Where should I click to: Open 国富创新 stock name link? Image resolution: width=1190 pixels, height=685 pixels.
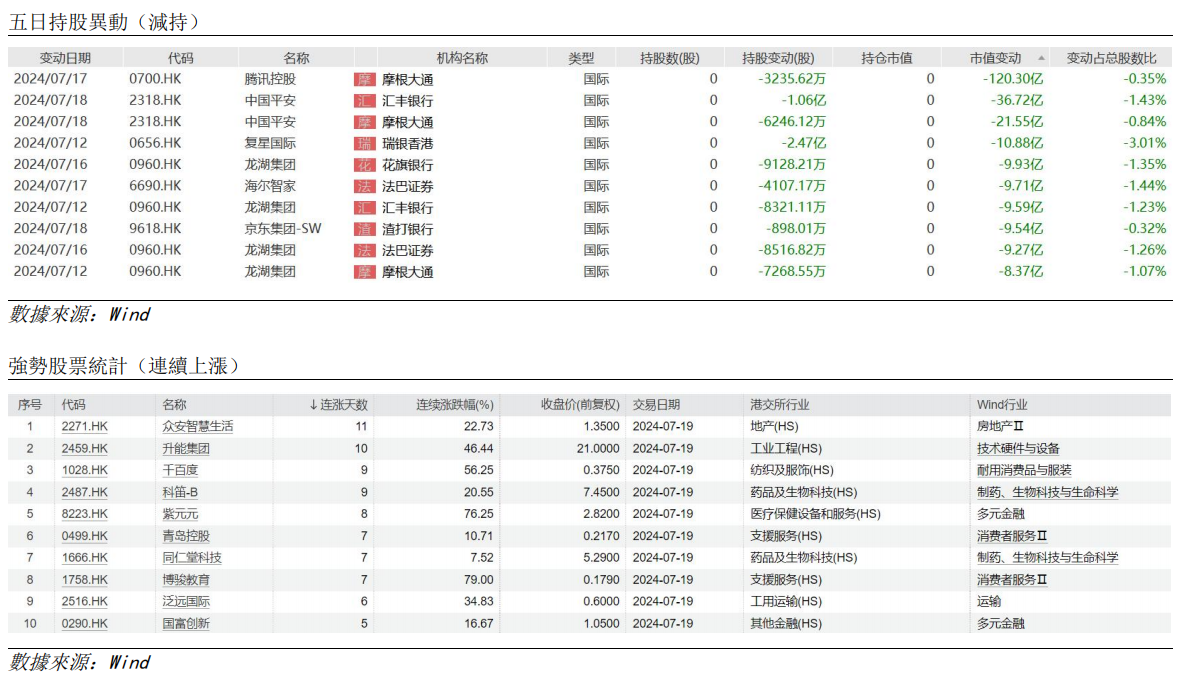(x=186, y=624)
